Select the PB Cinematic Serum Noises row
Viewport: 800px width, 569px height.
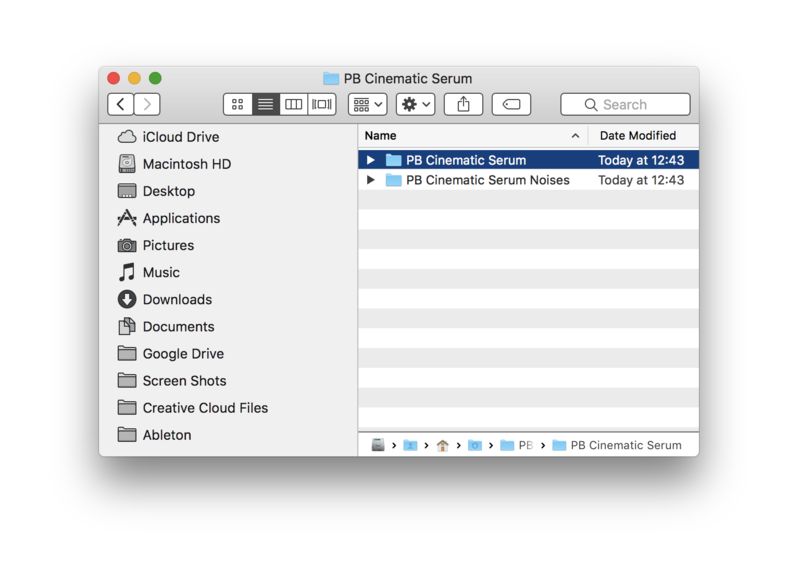487,180
